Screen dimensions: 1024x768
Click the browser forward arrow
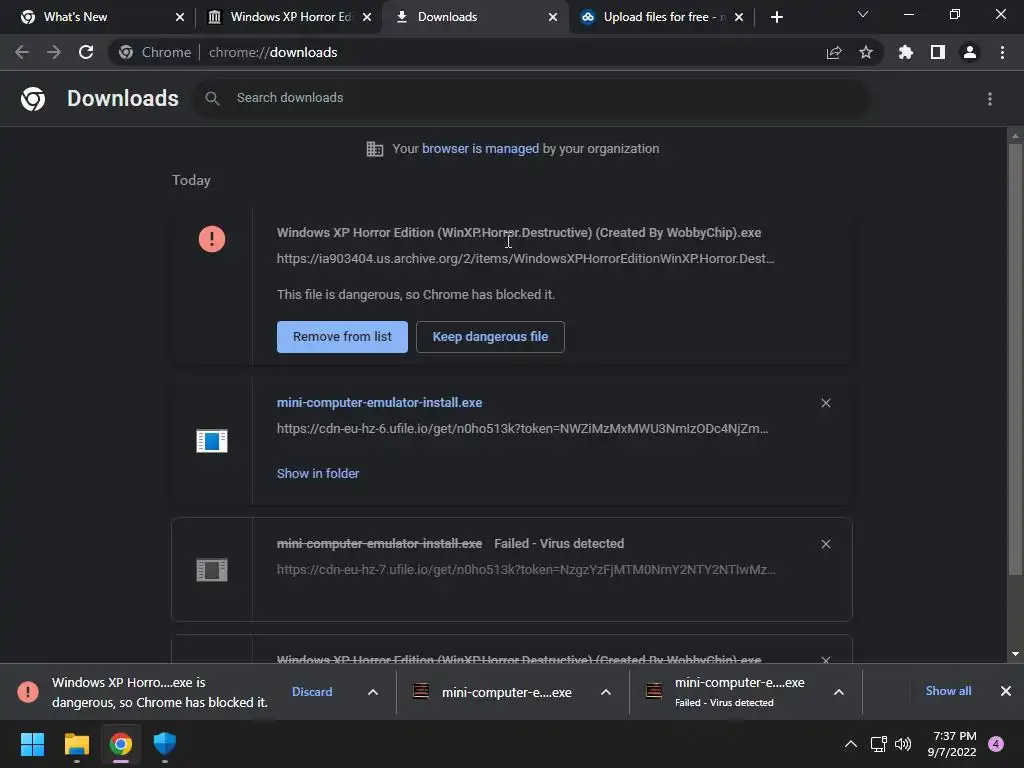[x=54, y=52]
